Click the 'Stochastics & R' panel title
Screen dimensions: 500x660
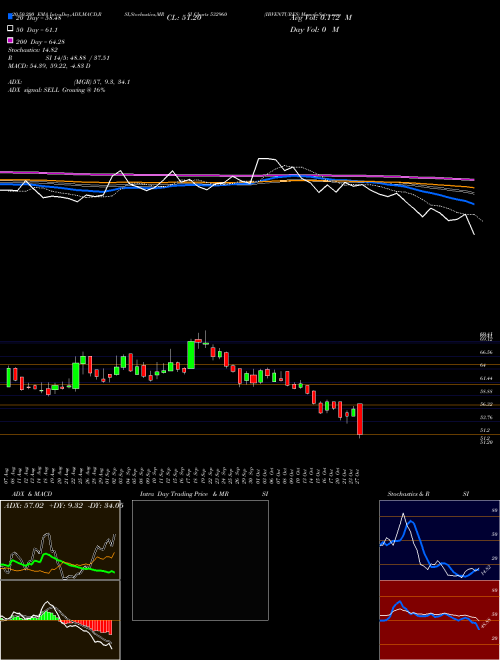(408, 494)
